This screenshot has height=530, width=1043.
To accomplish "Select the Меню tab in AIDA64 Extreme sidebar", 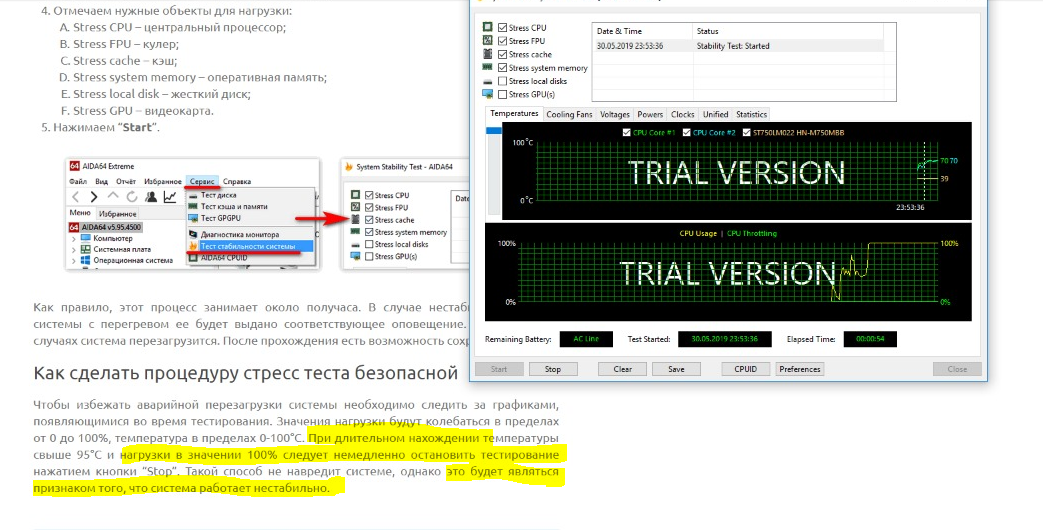I will click(80, 213).
